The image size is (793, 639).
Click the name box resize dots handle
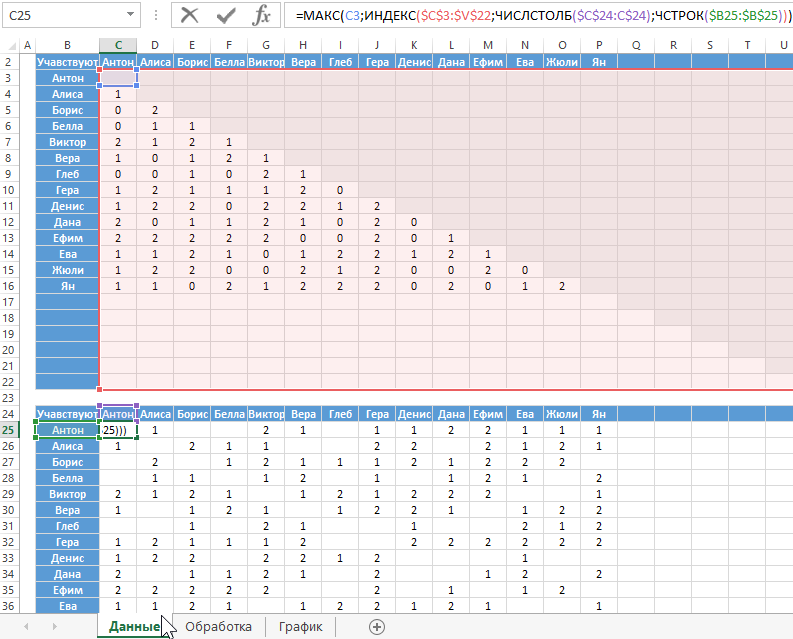157,16
